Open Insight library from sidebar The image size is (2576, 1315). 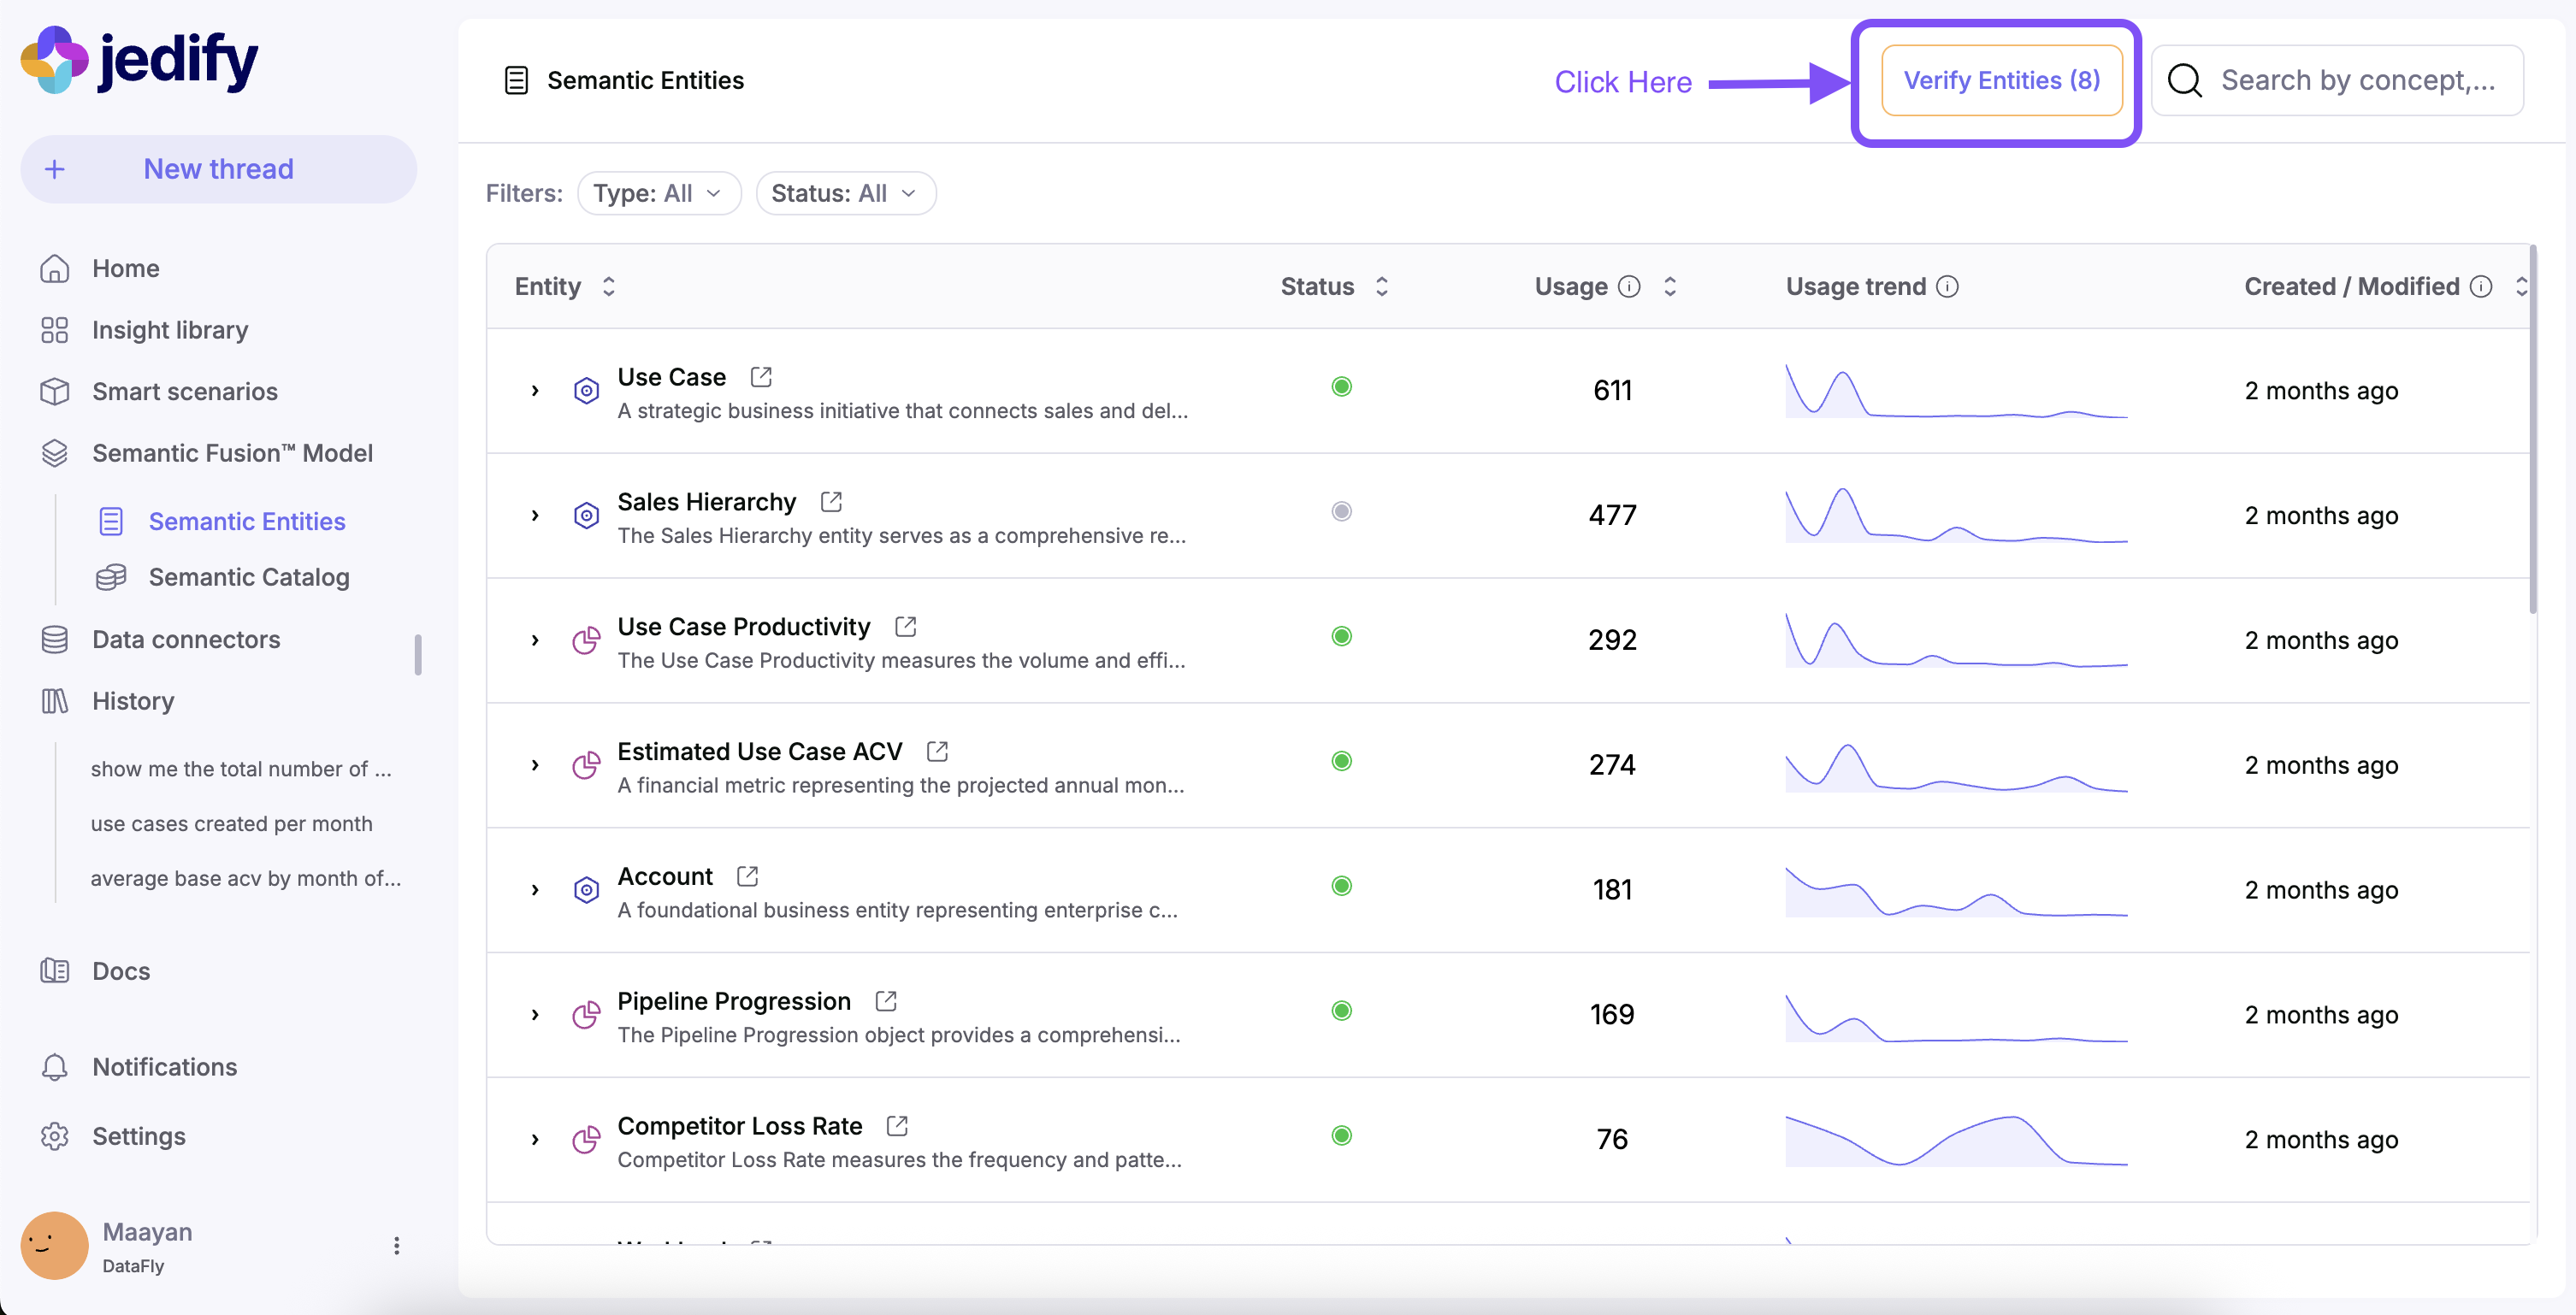click(x=170, y=330)
